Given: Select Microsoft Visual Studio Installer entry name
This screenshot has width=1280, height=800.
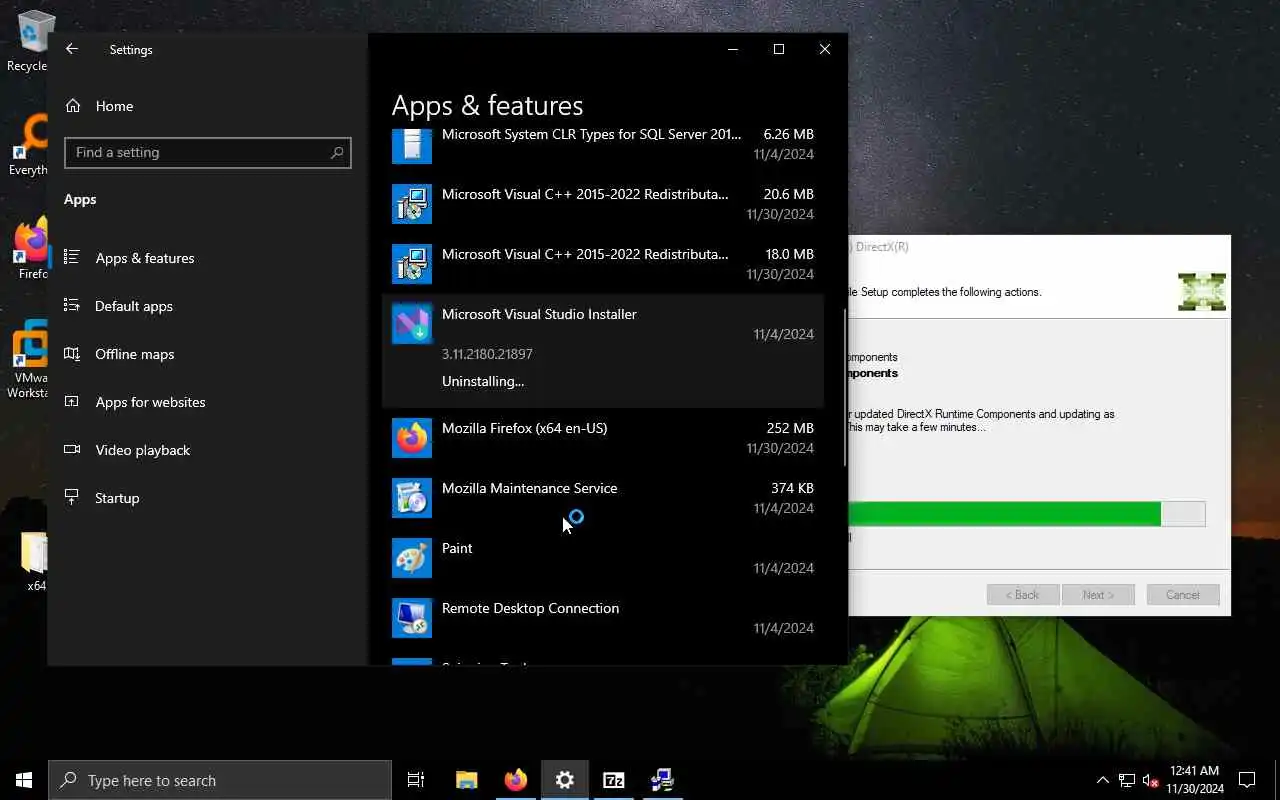Looking at the screenshot, I should pyautogui.click(x=539, y=314).
